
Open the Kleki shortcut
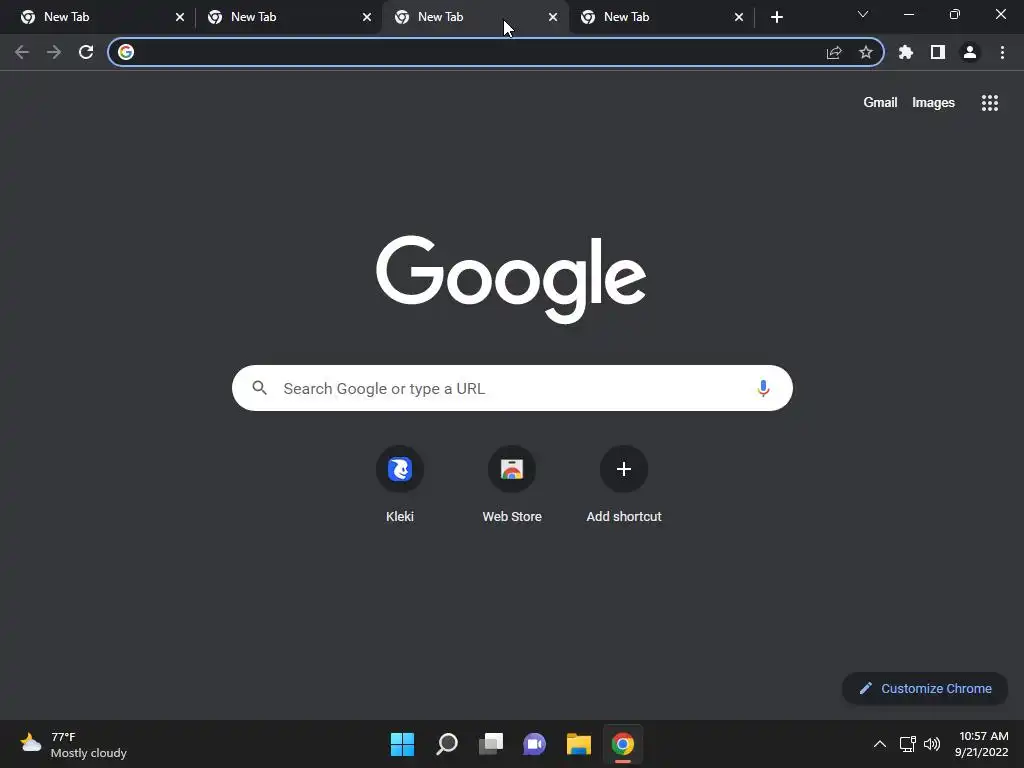(x=400, y=485)
